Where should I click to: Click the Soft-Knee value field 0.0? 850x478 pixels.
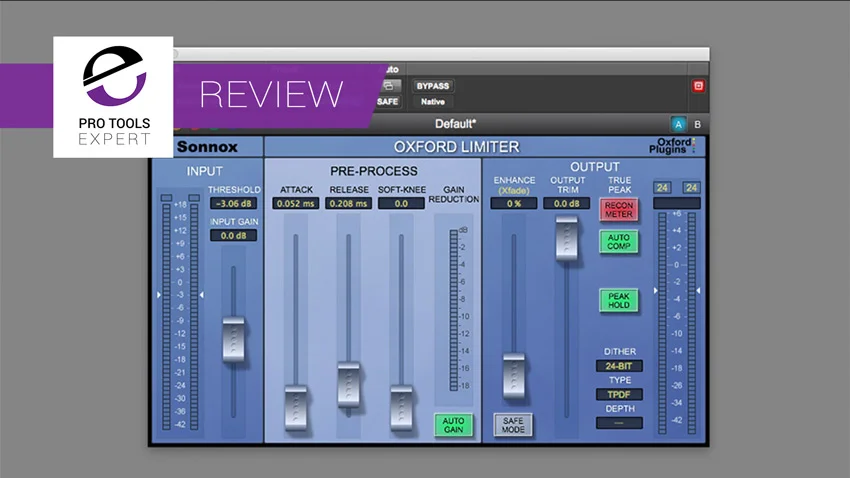[x=401, y=204]
